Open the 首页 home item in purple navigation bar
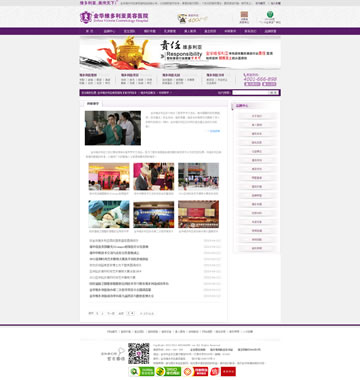360x380 pixels. point(89,31)
